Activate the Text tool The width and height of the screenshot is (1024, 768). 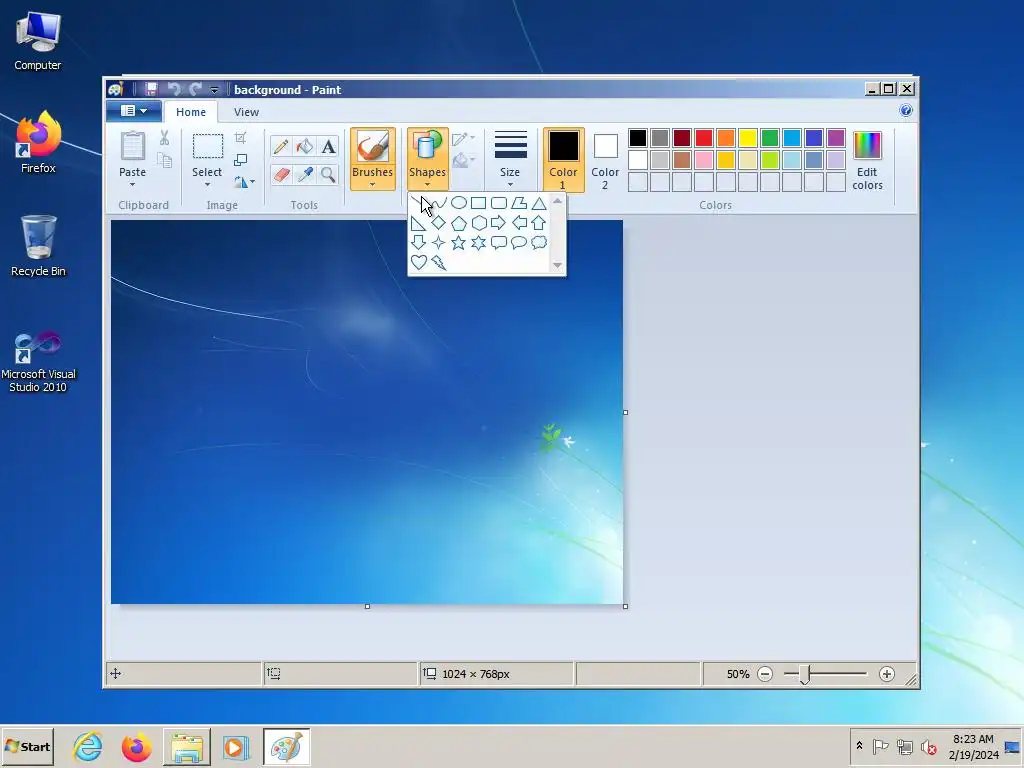(328, 146)
